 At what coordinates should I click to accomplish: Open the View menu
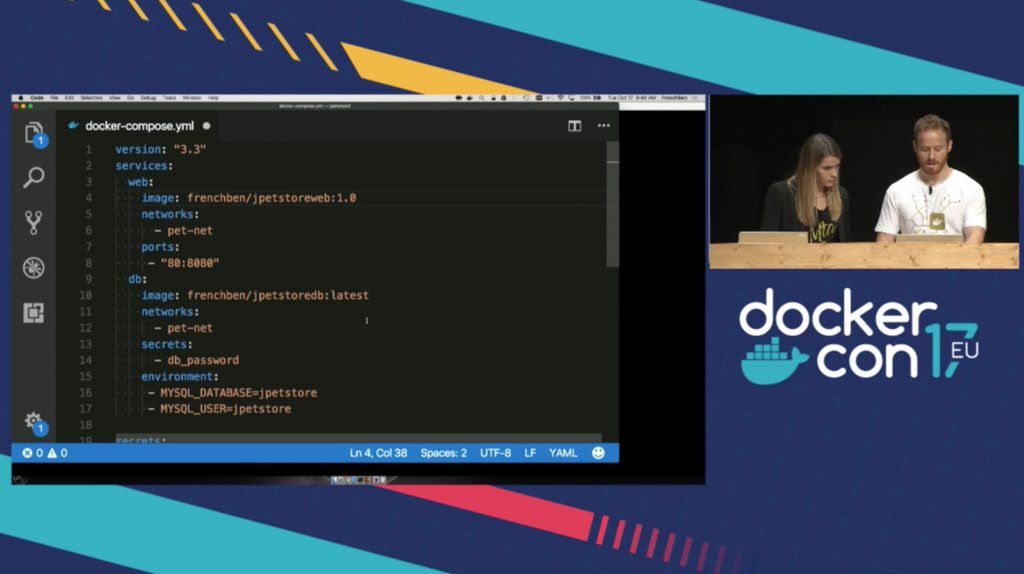click(x=115, y=98)
